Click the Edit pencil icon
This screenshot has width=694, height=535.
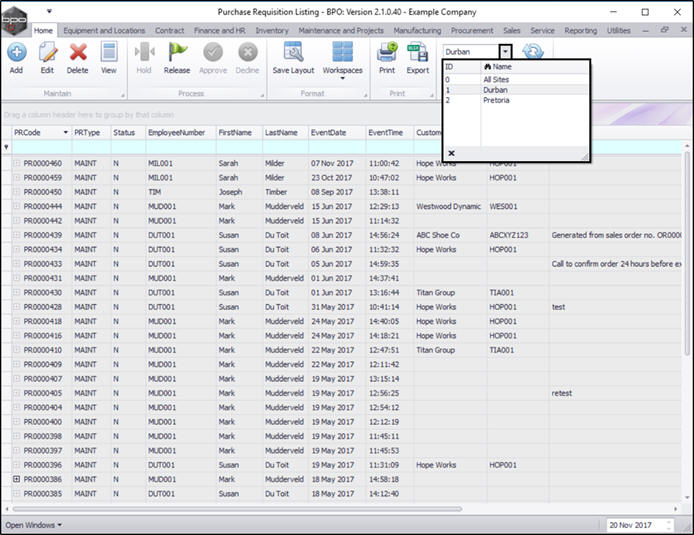47,52
